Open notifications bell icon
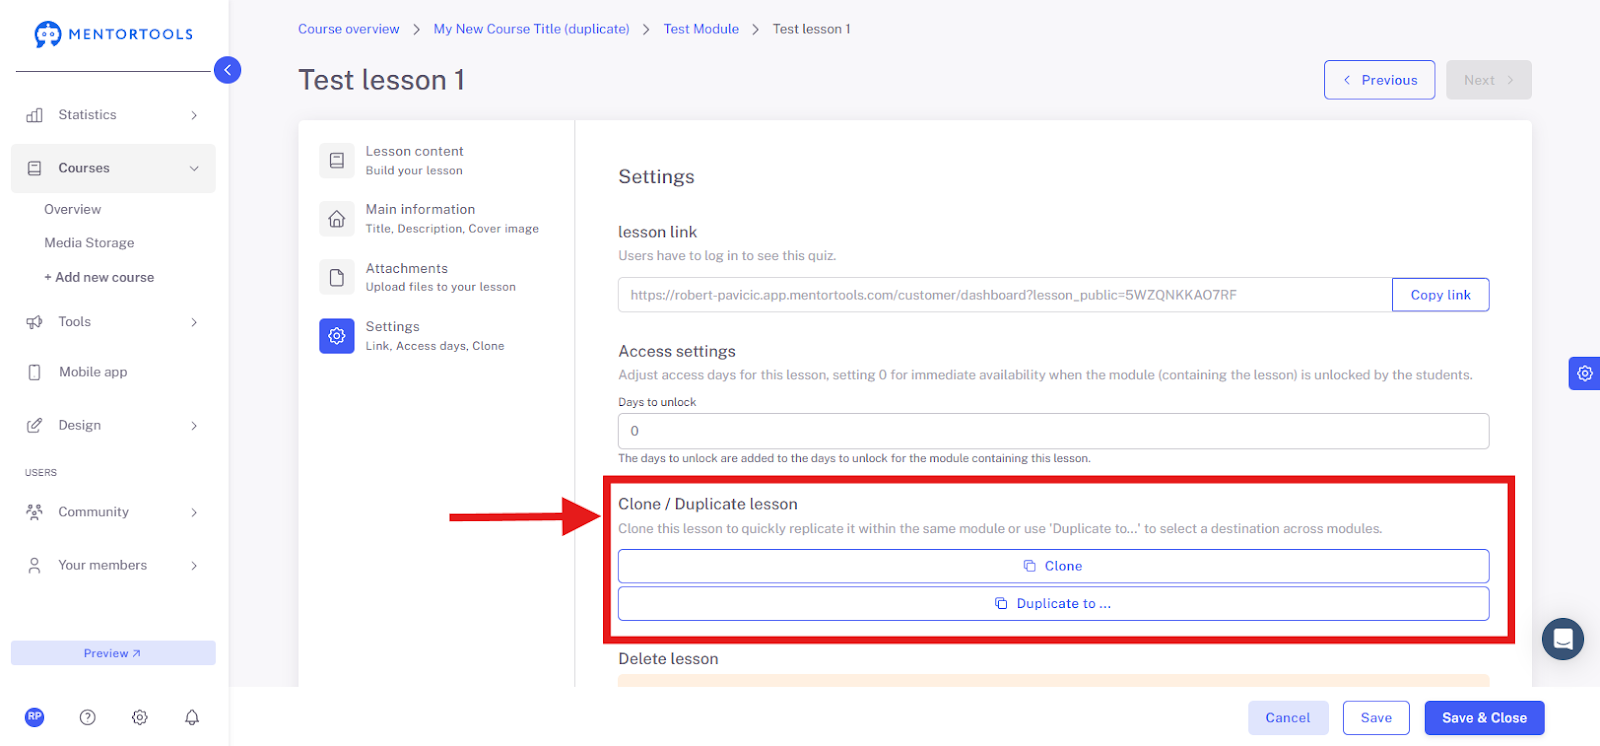Image resolution: width=1600 pixels, height=746 pixels. pyautogui.click(x=192, y=717)
